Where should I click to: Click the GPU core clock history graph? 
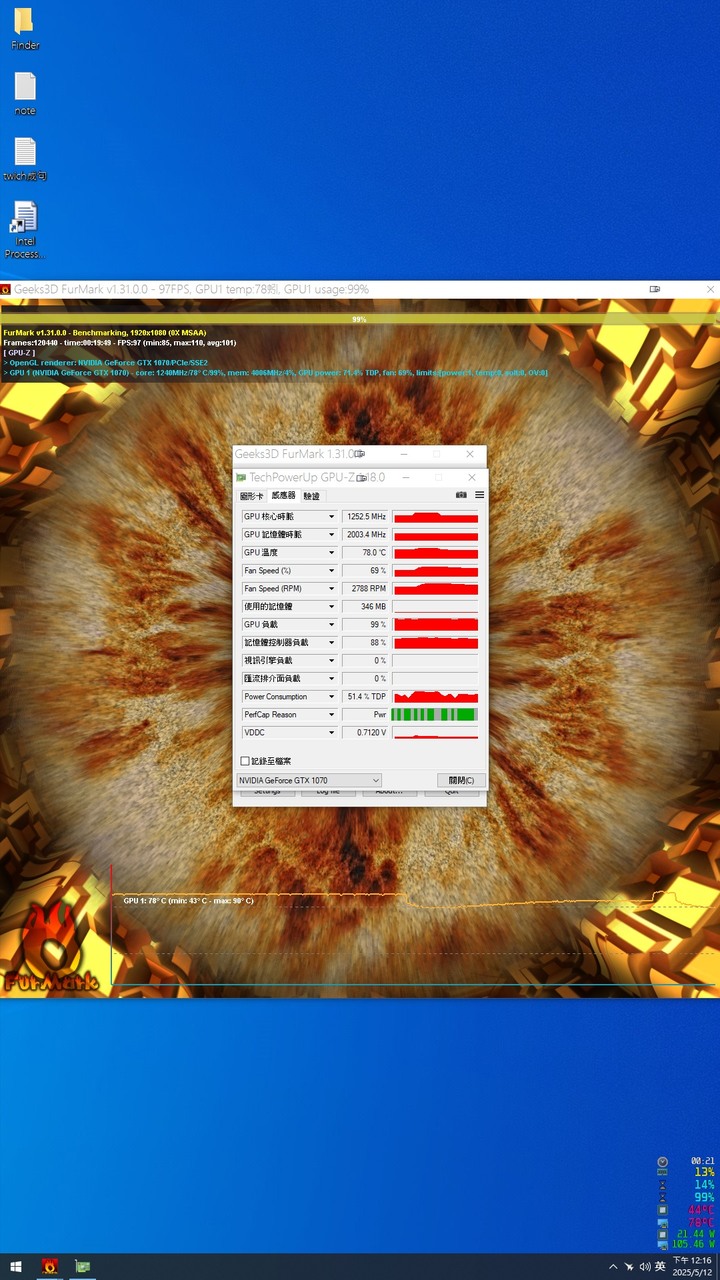coord(435,517)
